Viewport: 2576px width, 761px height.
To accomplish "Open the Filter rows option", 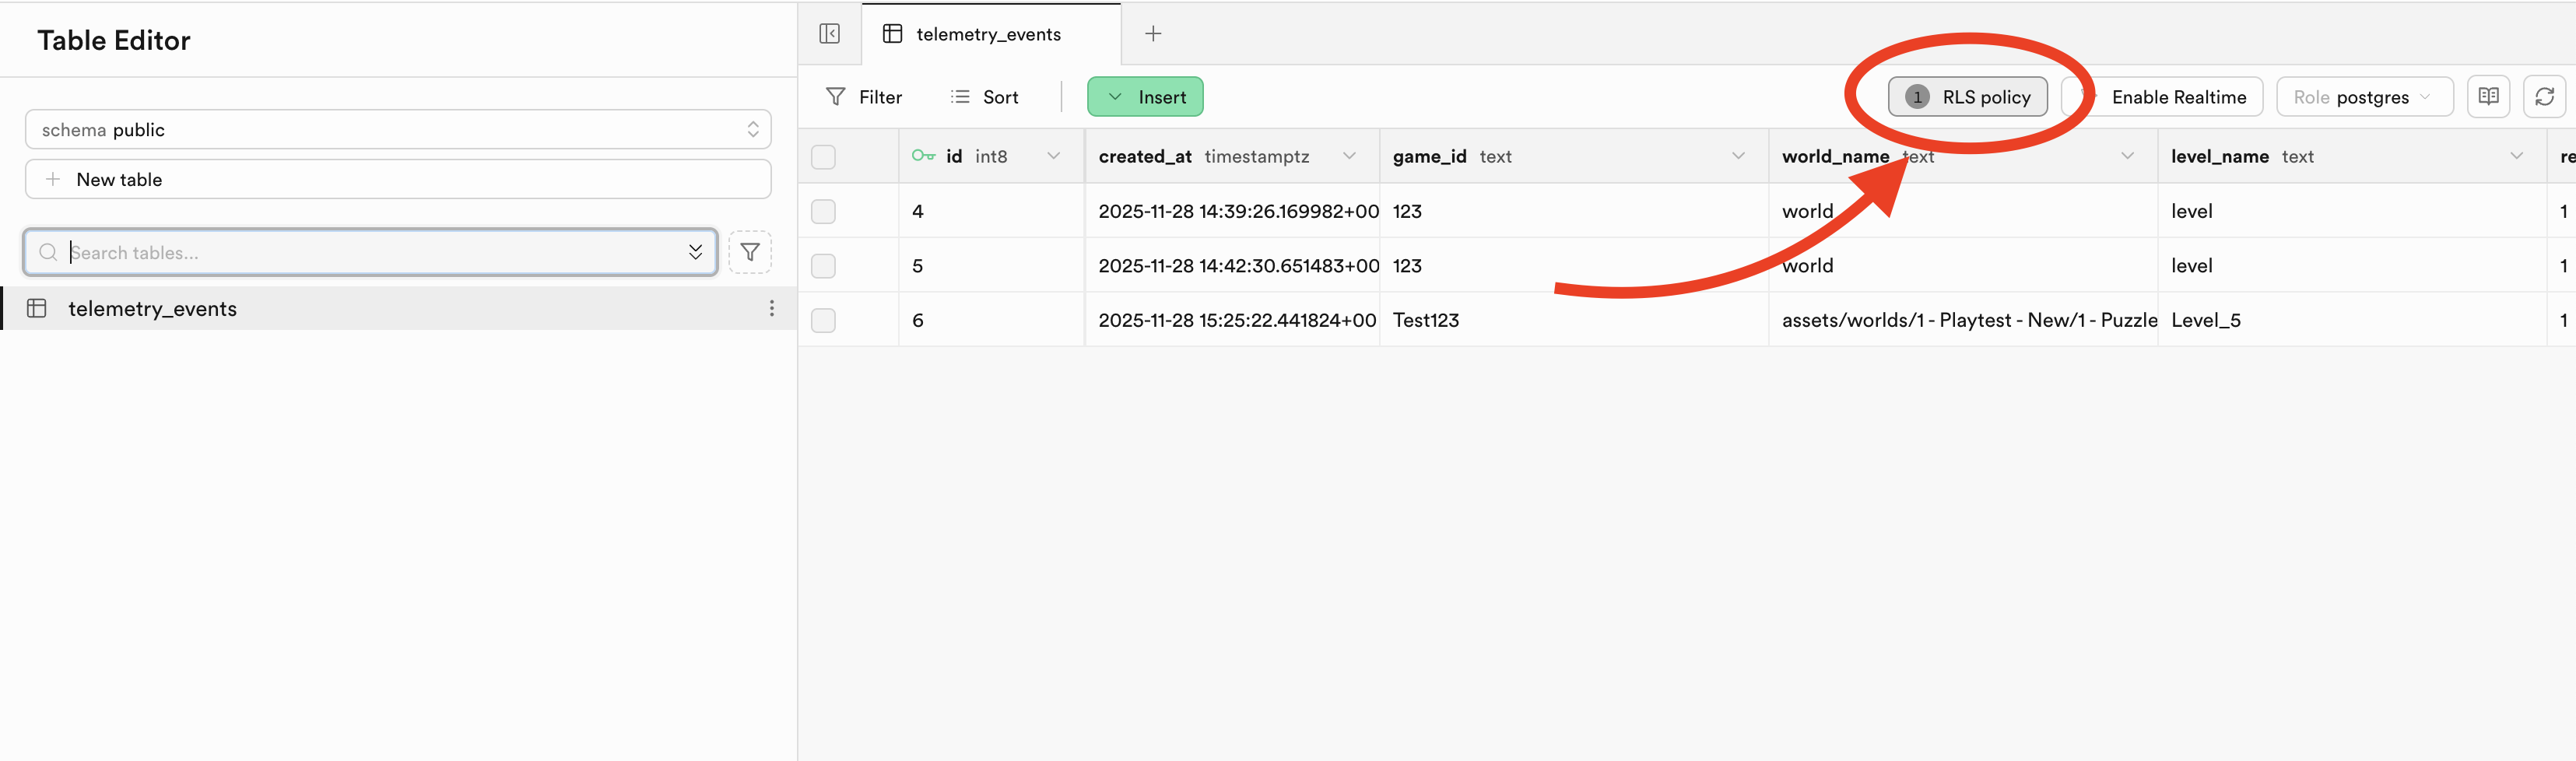I will pyautogui.click(x=864, y=97).
